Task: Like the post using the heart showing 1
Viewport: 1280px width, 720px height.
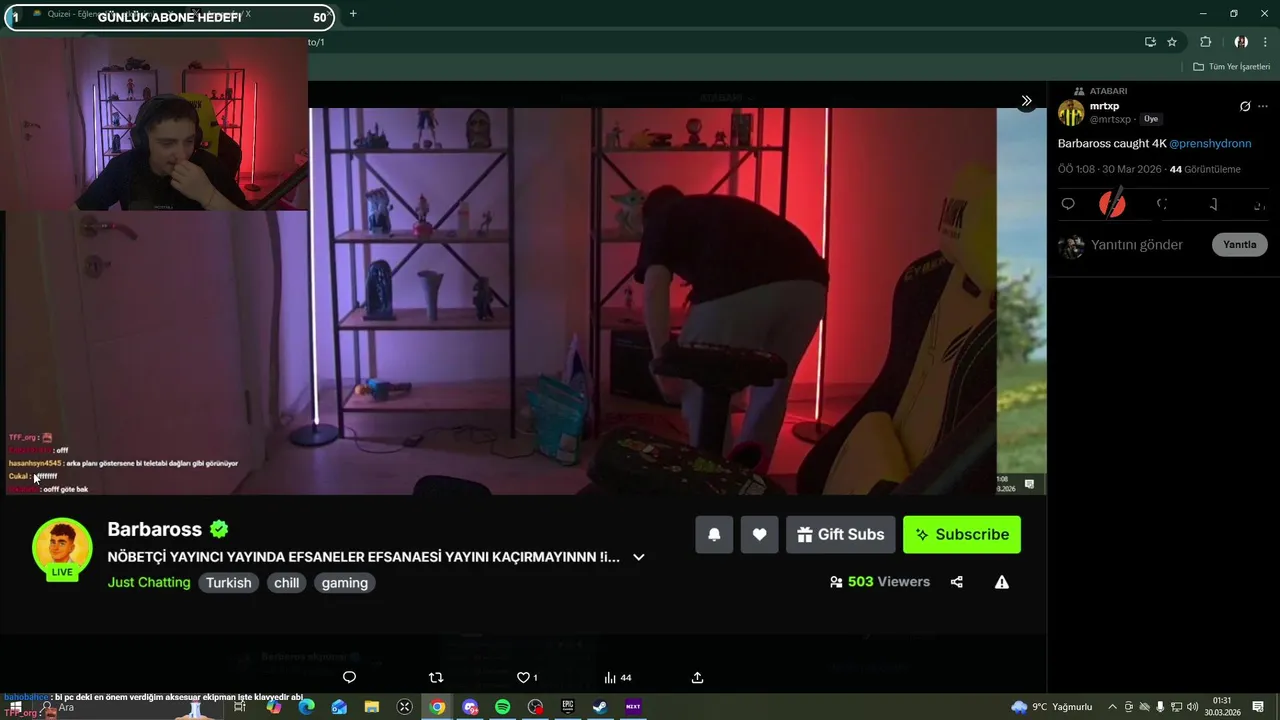Action: pyautogui.click(x=527, y=677)
